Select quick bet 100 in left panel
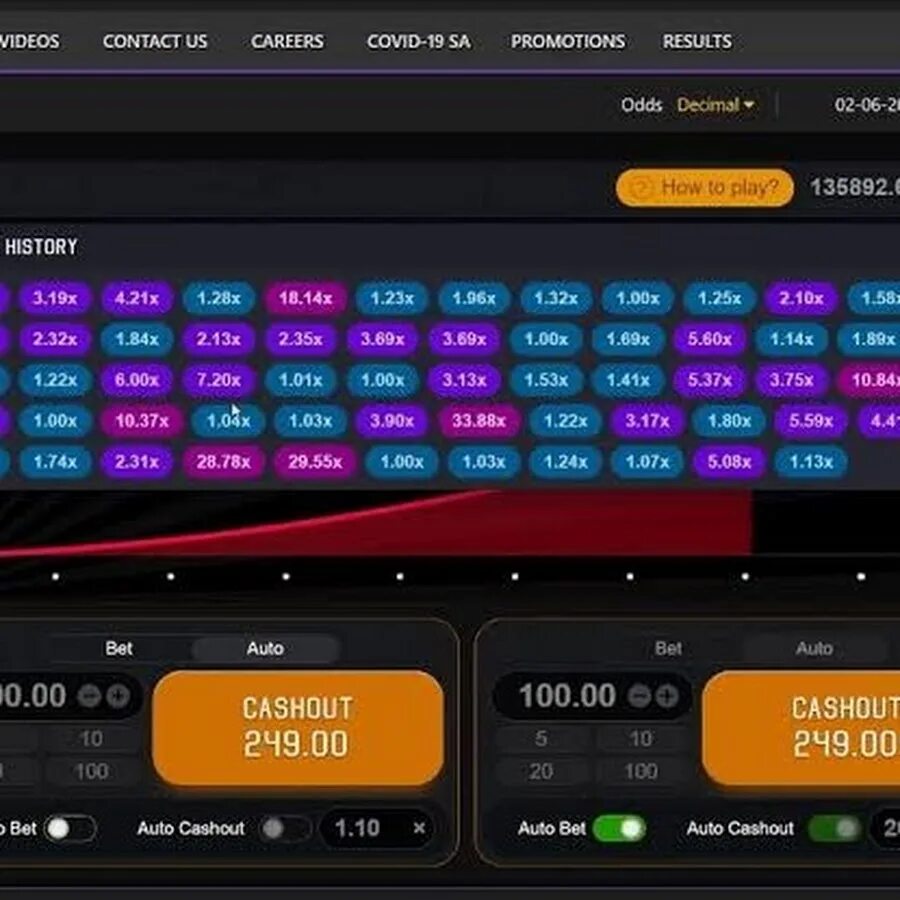 (x=91, y=771)
